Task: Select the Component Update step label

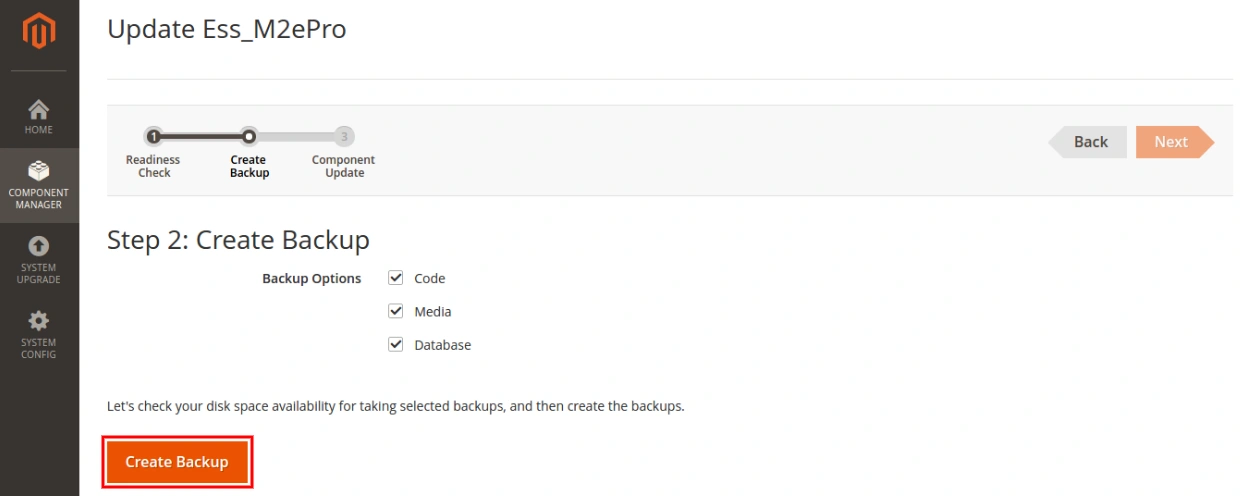Action: coord(343,166)
